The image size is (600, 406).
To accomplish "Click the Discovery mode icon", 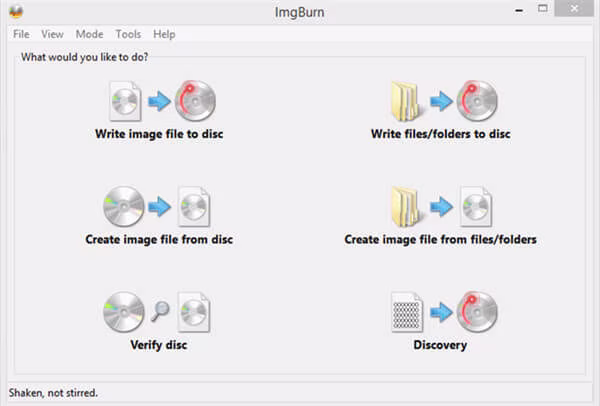I will (440, 313).
